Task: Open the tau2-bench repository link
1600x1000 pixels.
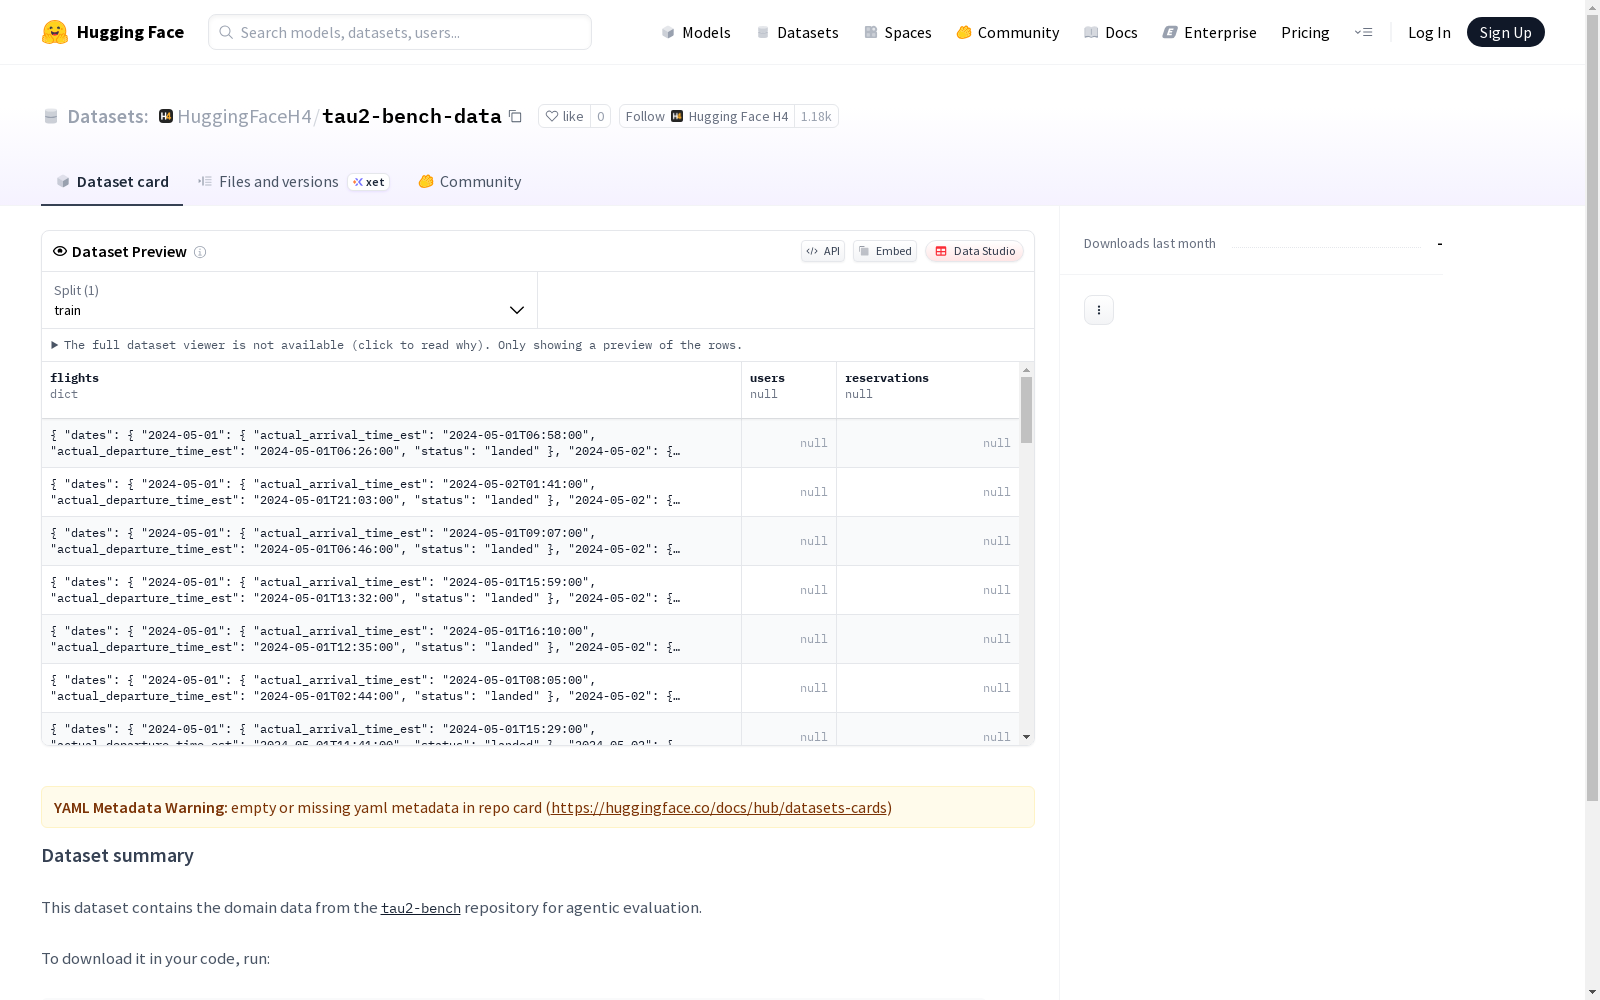Action: tap(420, 908)
